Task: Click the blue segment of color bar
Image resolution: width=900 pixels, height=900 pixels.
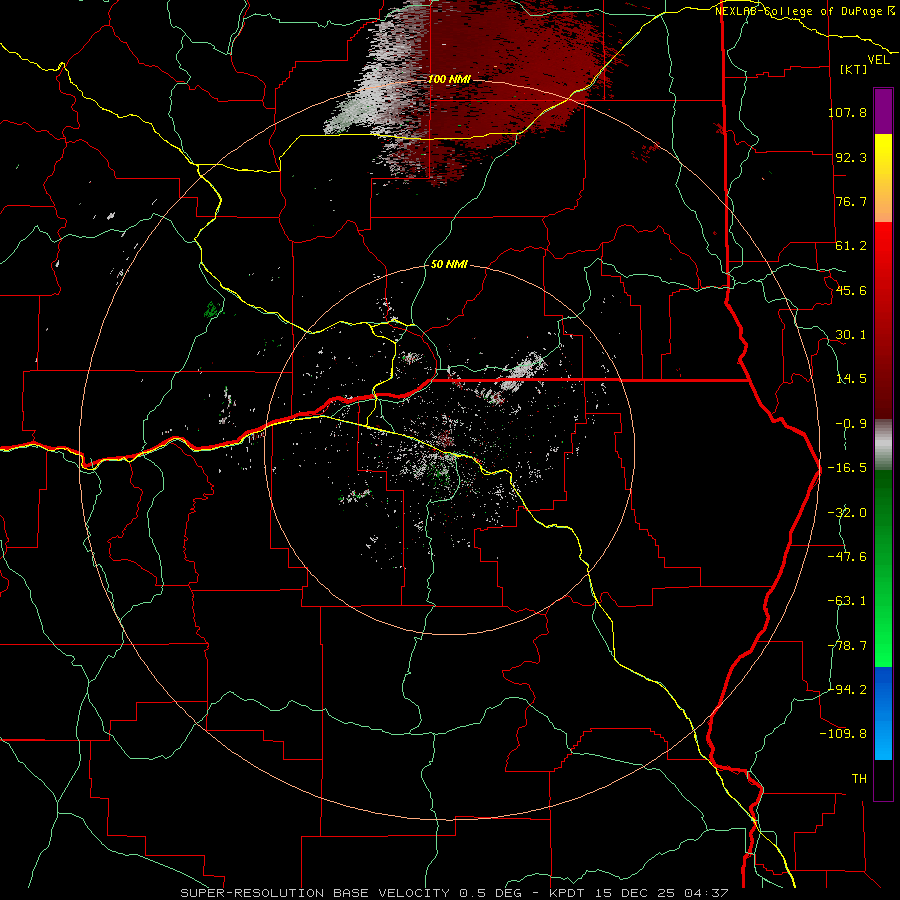Action: click(x=883, y=713)
